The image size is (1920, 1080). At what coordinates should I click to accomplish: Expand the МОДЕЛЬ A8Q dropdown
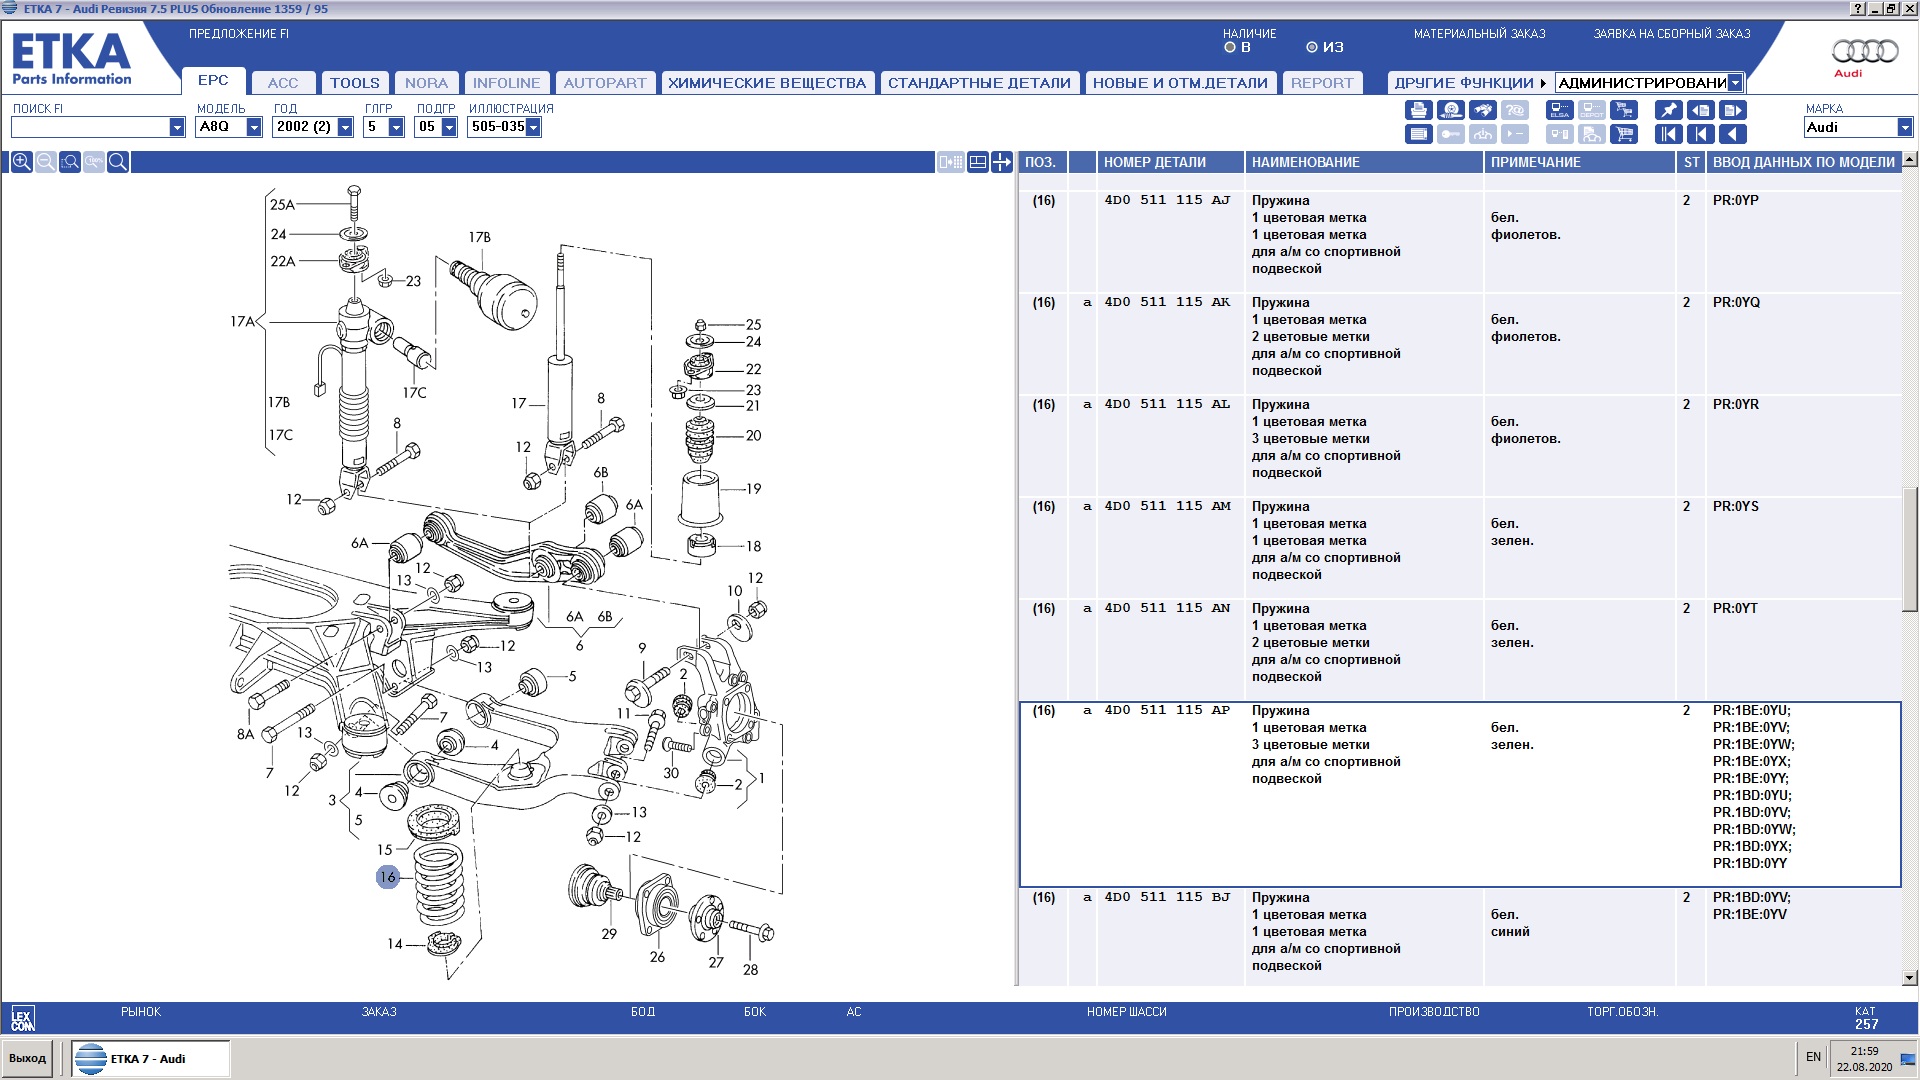(254, 127)
